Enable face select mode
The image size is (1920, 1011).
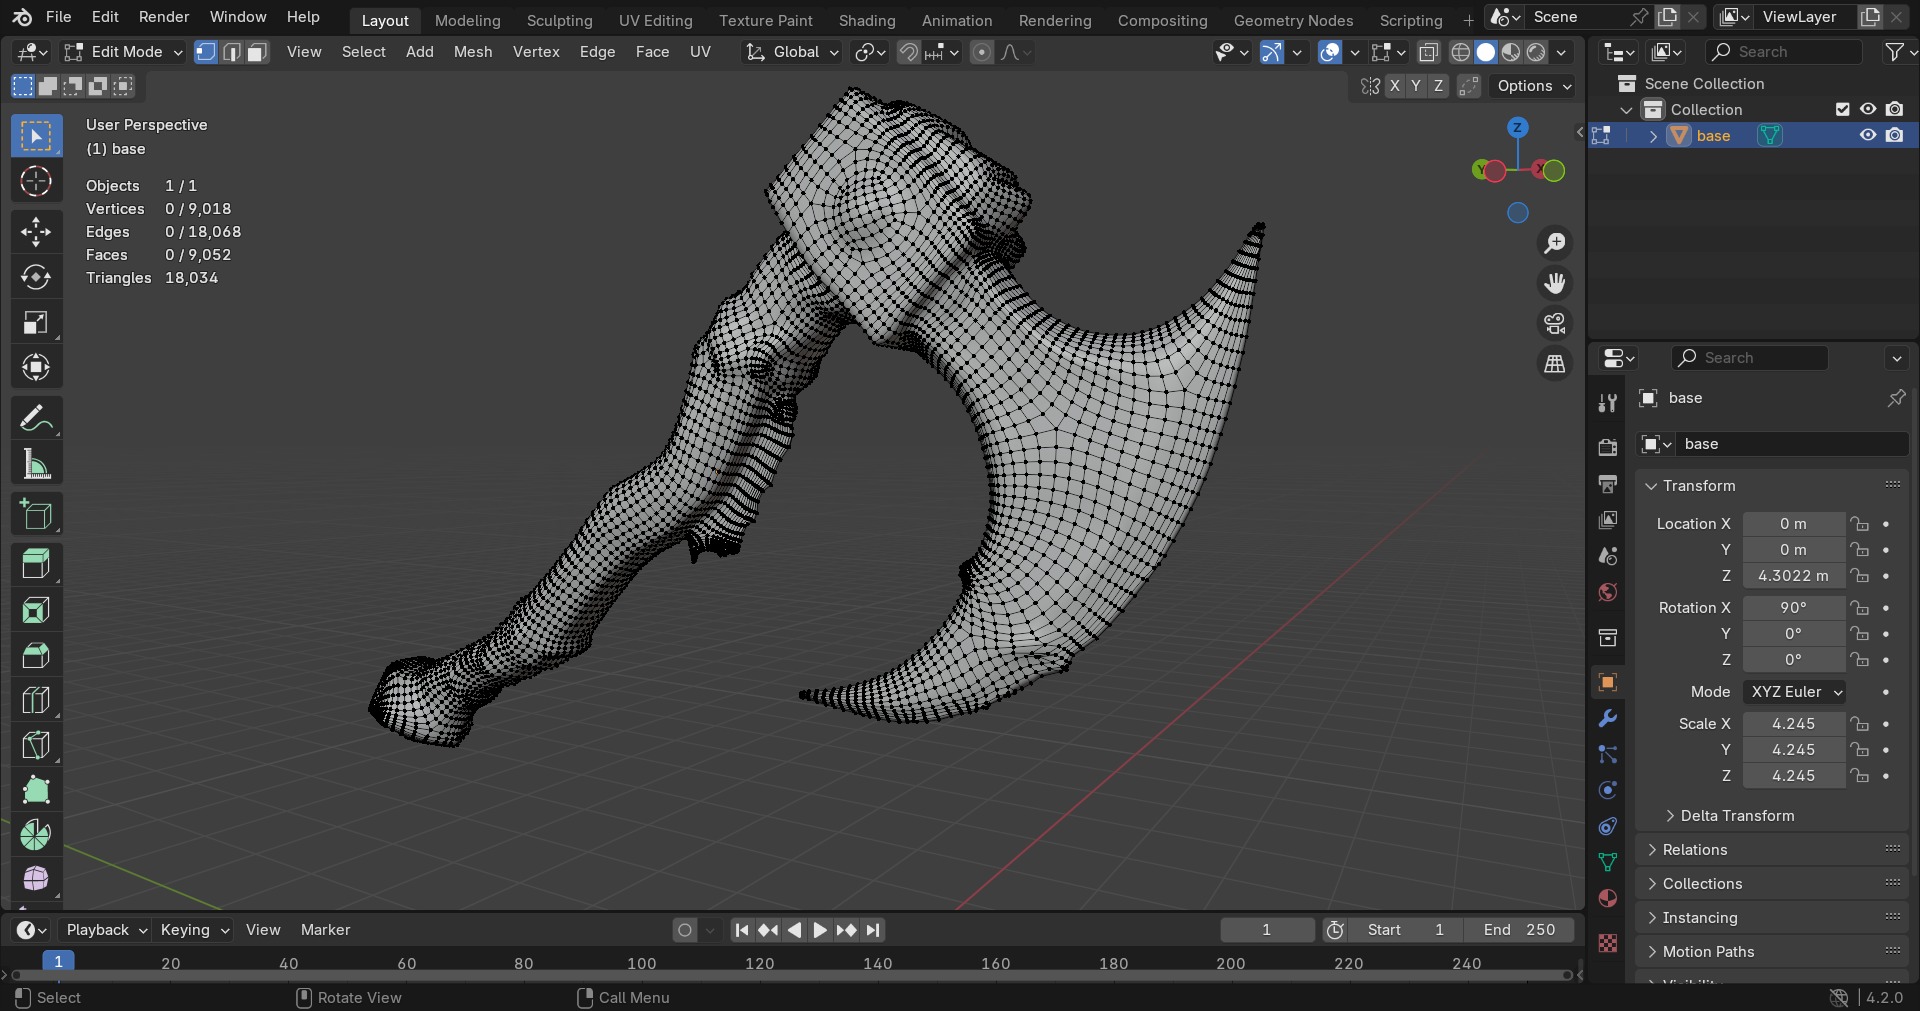pos(258,52)
